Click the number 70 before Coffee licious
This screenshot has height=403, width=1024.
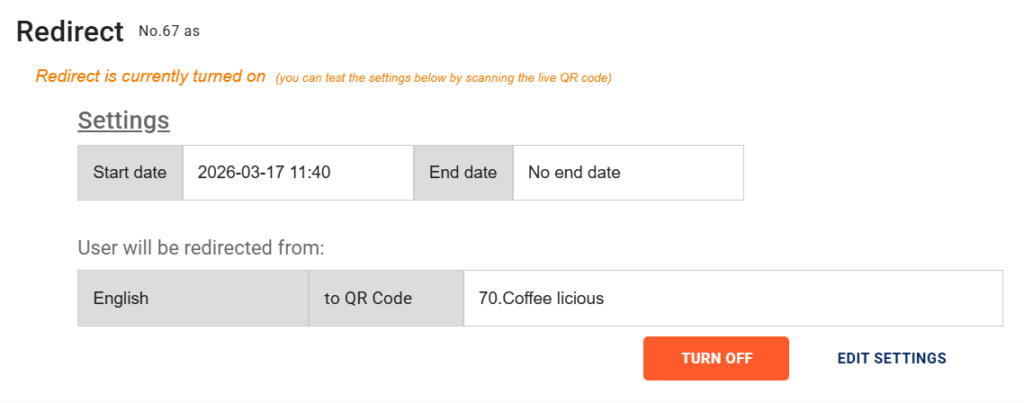click(x=488, y=298)
